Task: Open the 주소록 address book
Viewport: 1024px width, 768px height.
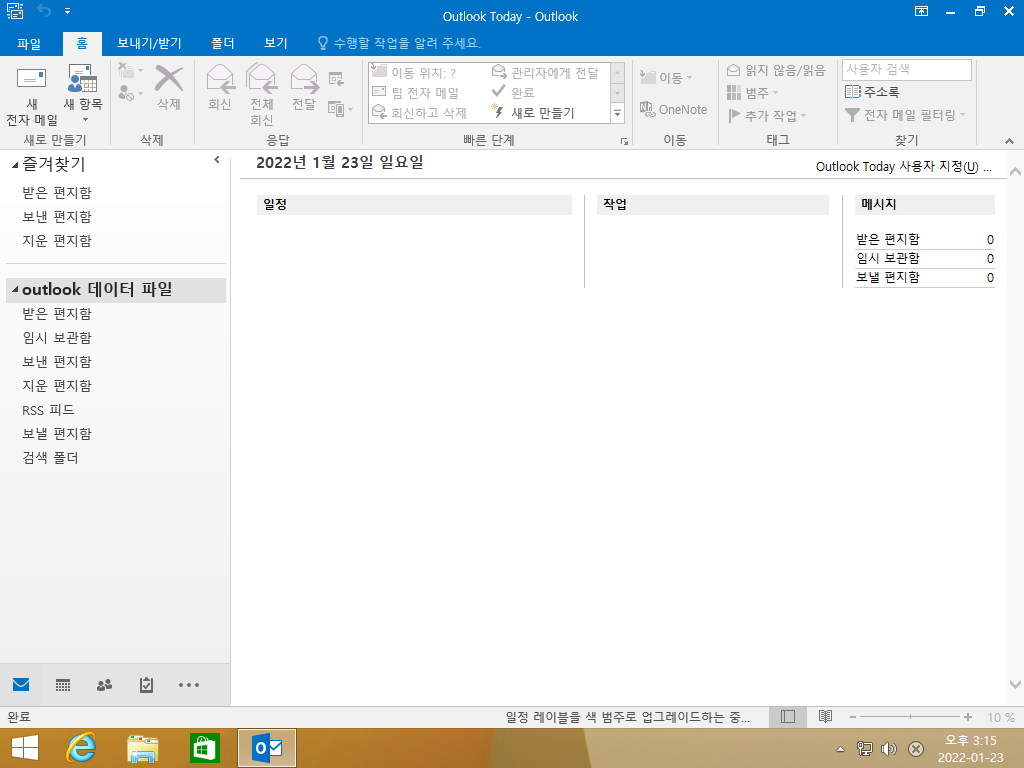Action: pyautogui.click(x=872, y=91)
